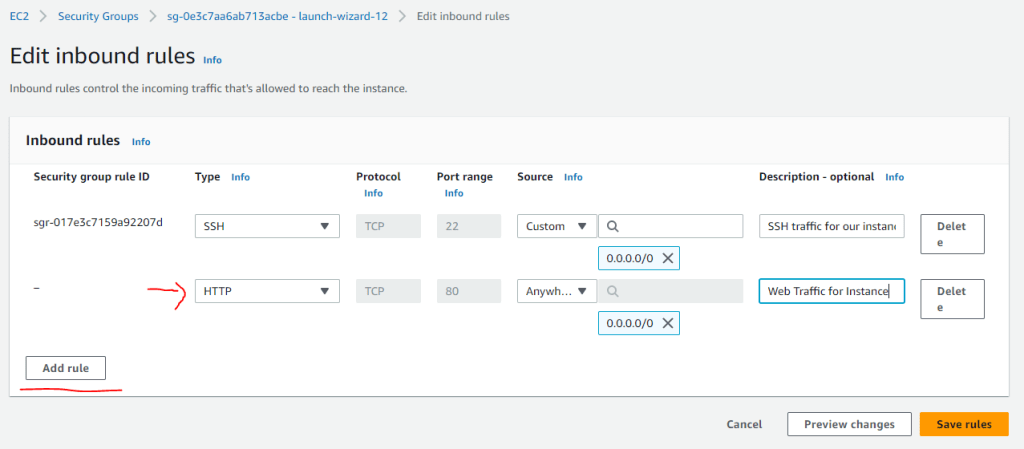Open the Anywhere source dropdown
The image size is (1024, 449).
coord(557,291)
